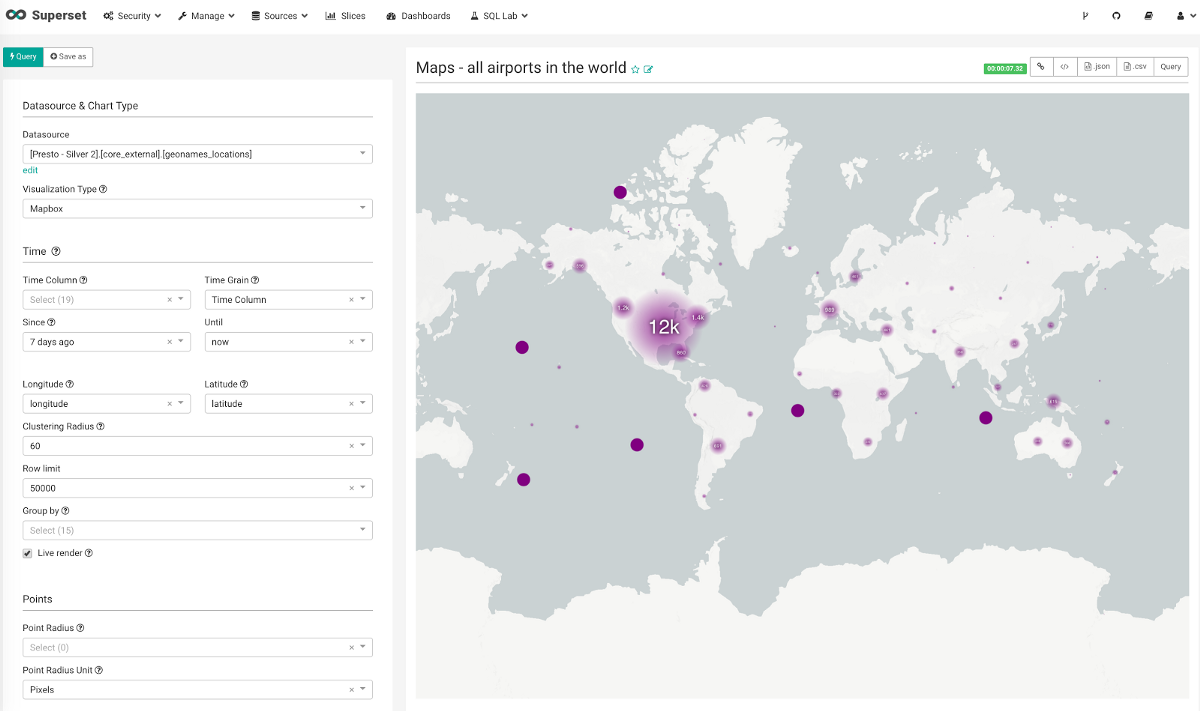Viewport: 1200px width, 711px height.
Task: Open the SQL Lab menu
Action: pos(499,16)
